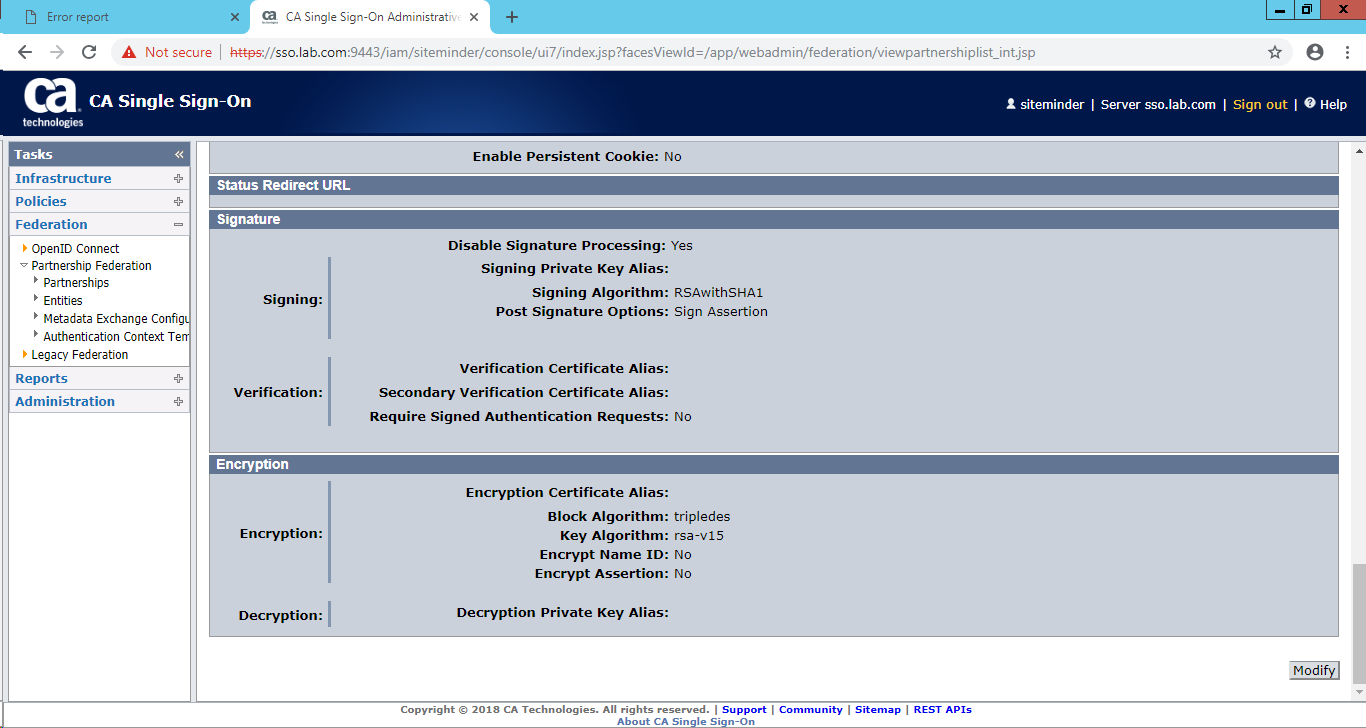This screenshot has height=728, width=1366.
Task: Click the browser Forward arrow
Action: (x=57, y=52)
